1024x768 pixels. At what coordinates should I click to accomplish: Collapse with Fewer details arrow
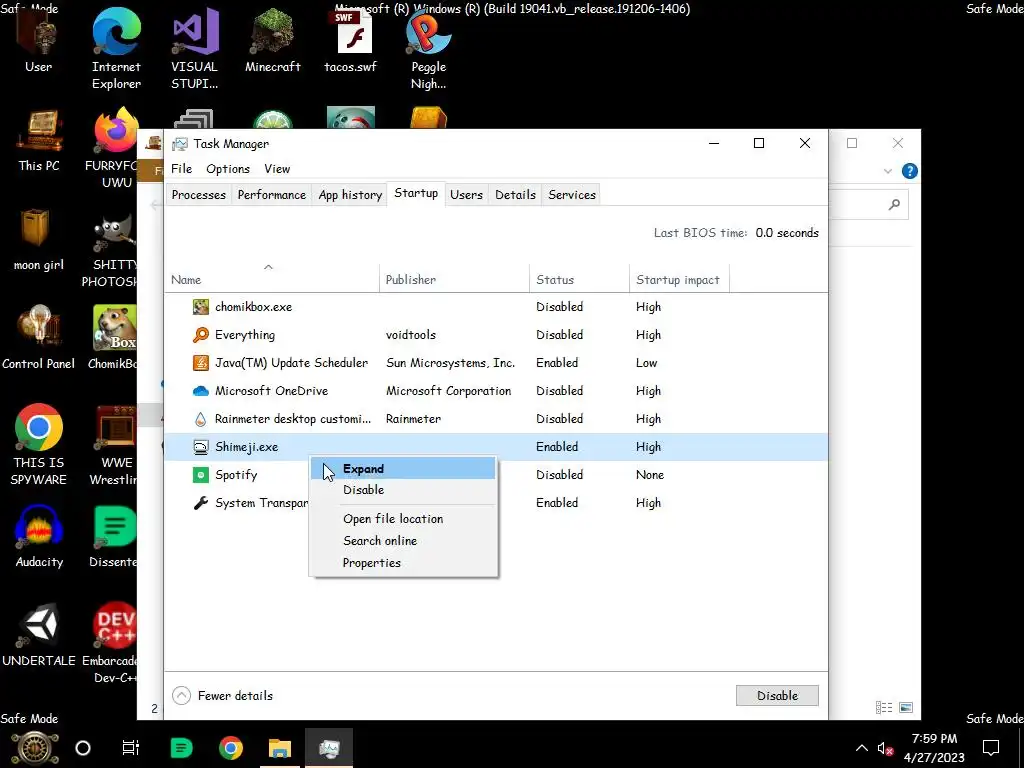[x=182, y=696]
